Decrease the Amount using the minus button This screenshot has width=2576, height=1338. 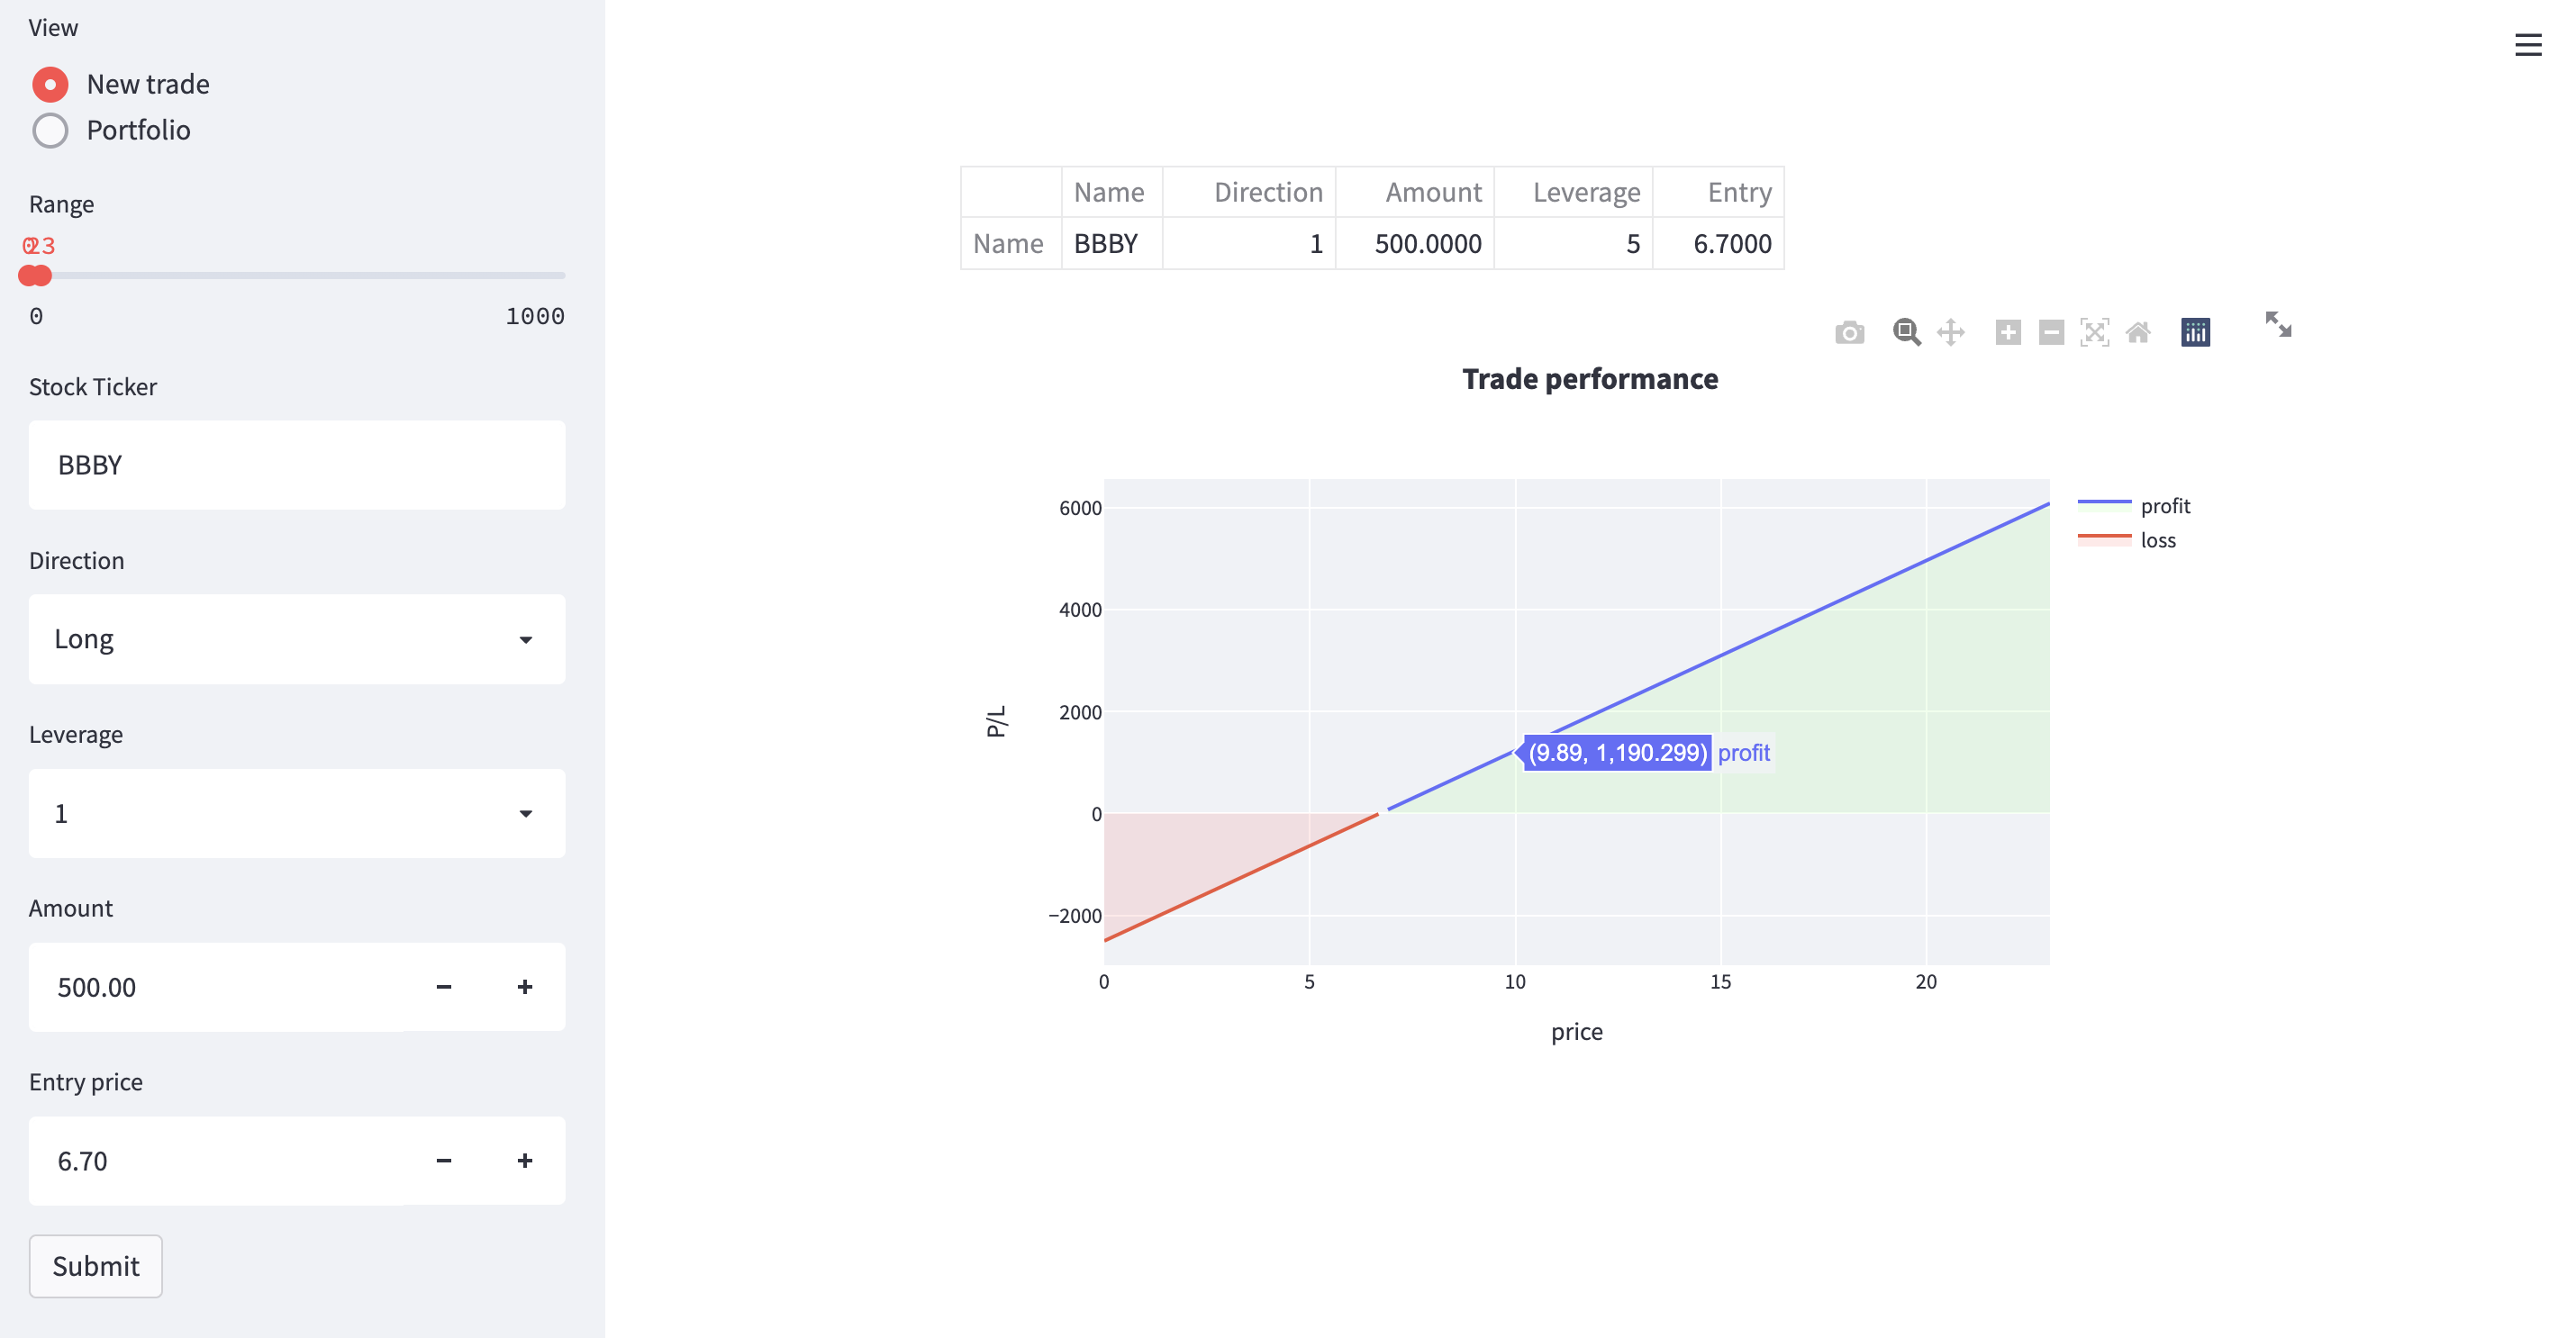pyautogui.click(x=443, y=987)
